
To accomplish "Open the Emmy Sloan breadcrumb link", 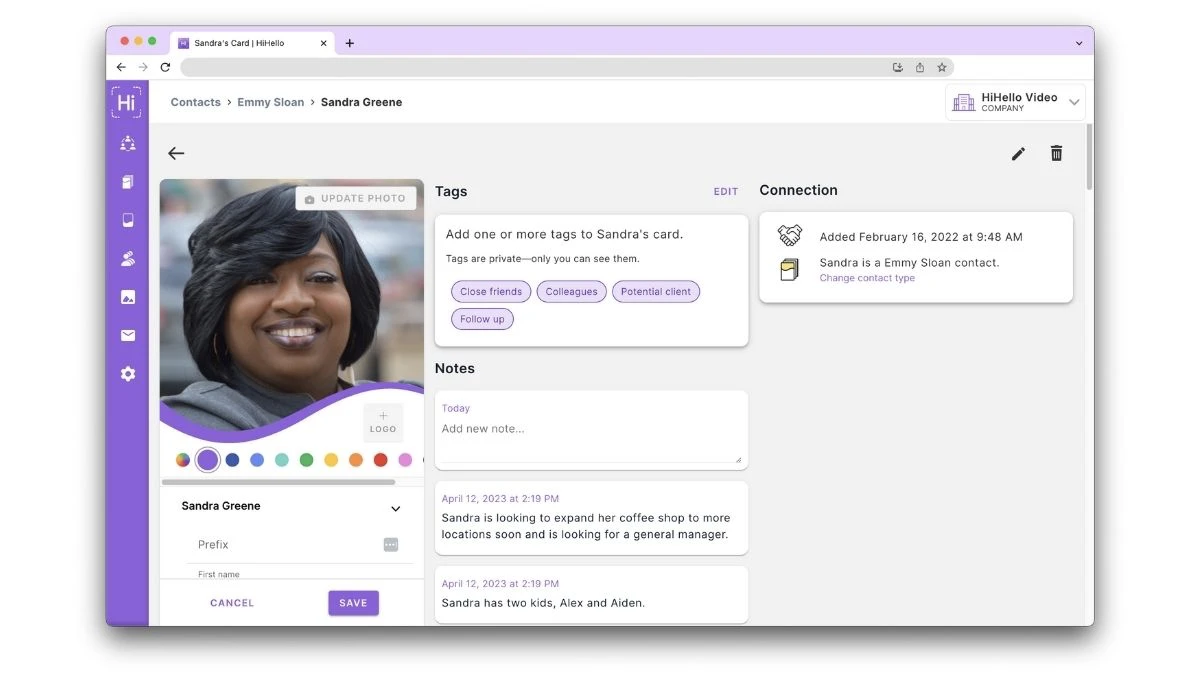I will coord(270,101).
